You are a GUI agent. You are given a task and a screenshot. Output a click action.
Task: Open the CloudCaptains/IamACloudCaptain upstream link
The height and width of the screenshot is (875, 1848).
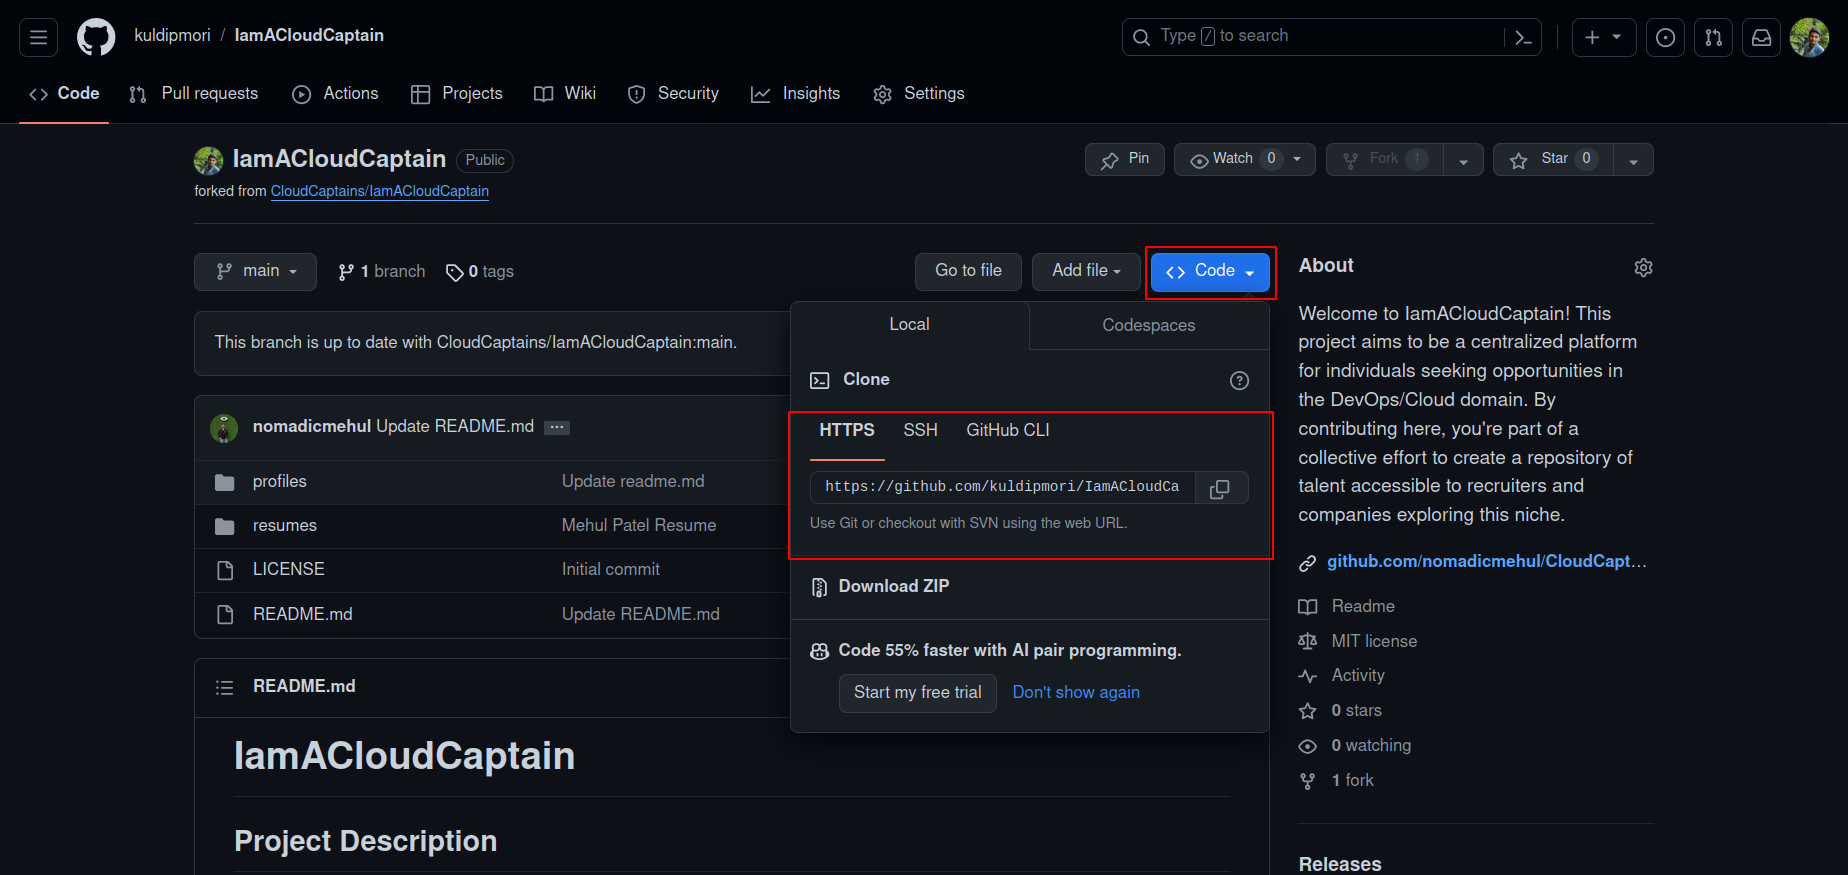coord(380,191)
